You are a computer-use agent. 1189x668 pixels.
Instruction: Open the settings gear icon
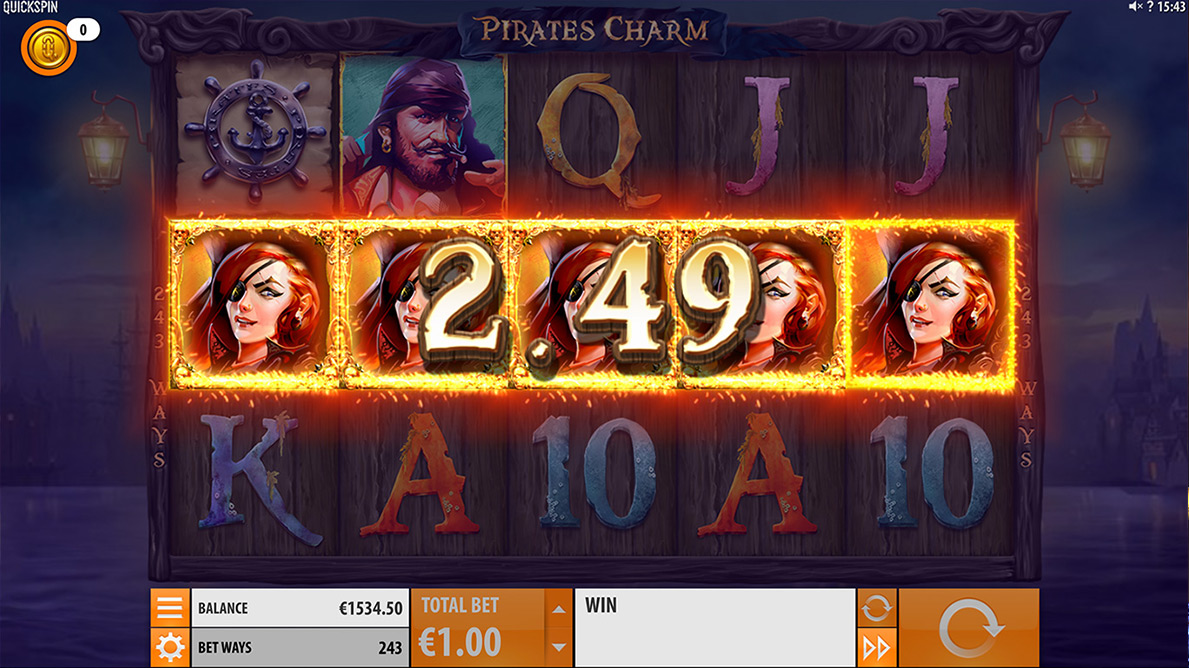(170, 648)
